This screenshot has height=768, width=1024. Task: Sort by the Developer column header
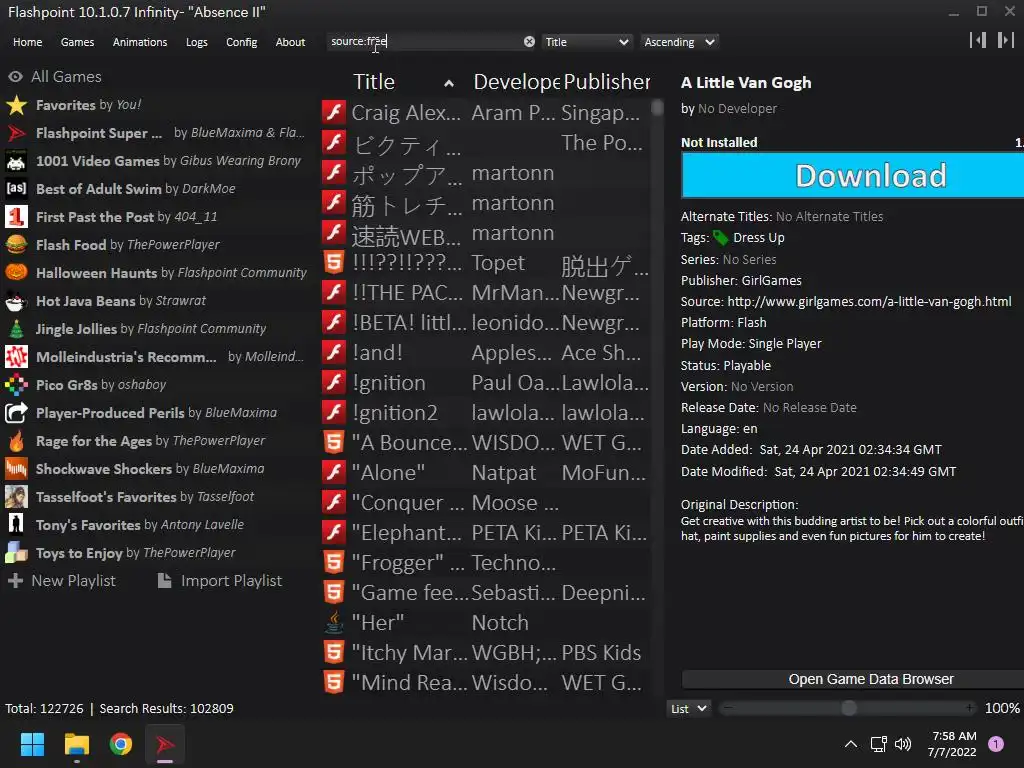tap(516, 82)
